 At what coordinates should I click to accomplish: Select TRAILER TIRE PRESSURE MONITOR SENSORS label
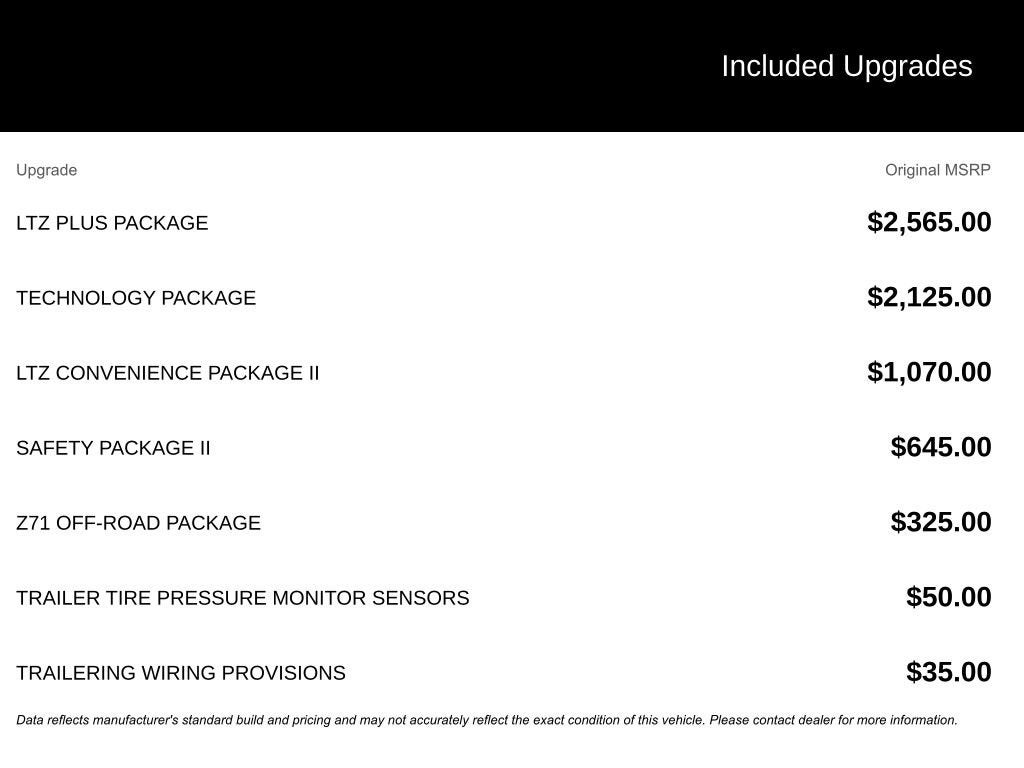click(242, 598)
